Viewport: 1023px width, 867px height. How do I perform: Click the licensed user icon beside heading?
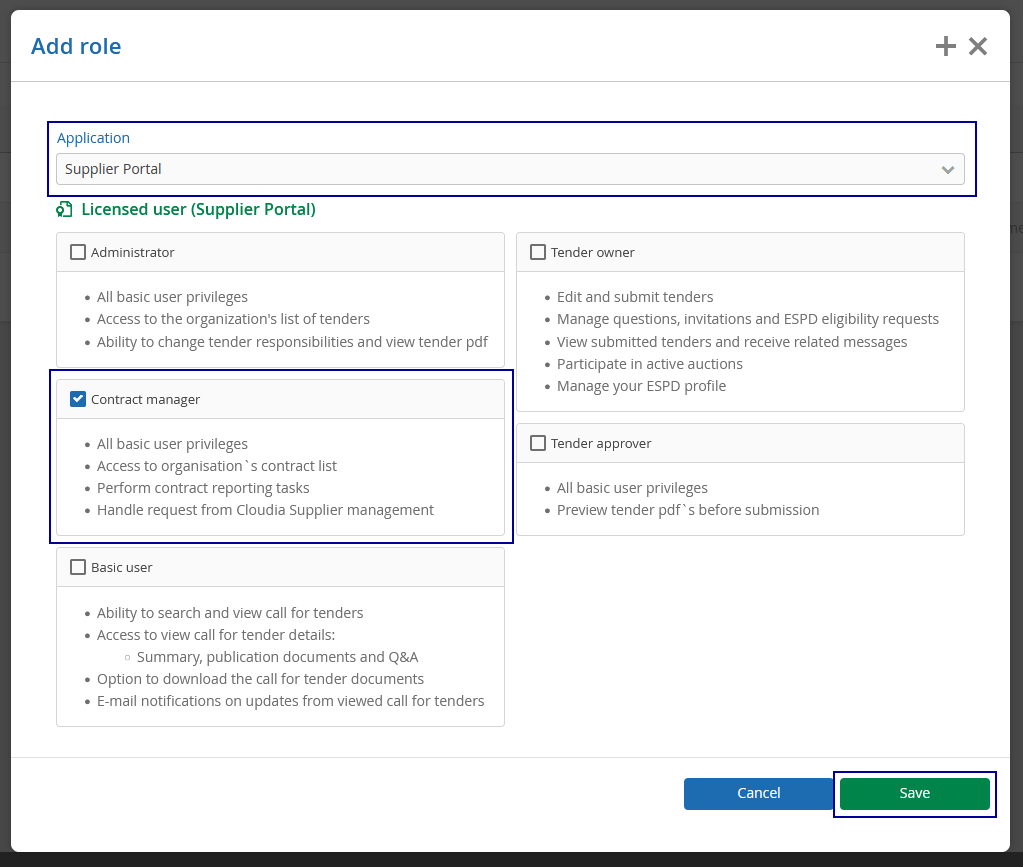pos(64,209)
